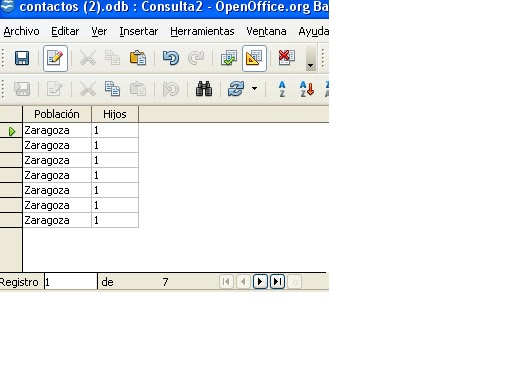512x384 pixels.
Task: Open the Insertar menu
Action: click(x=139, y=31)
